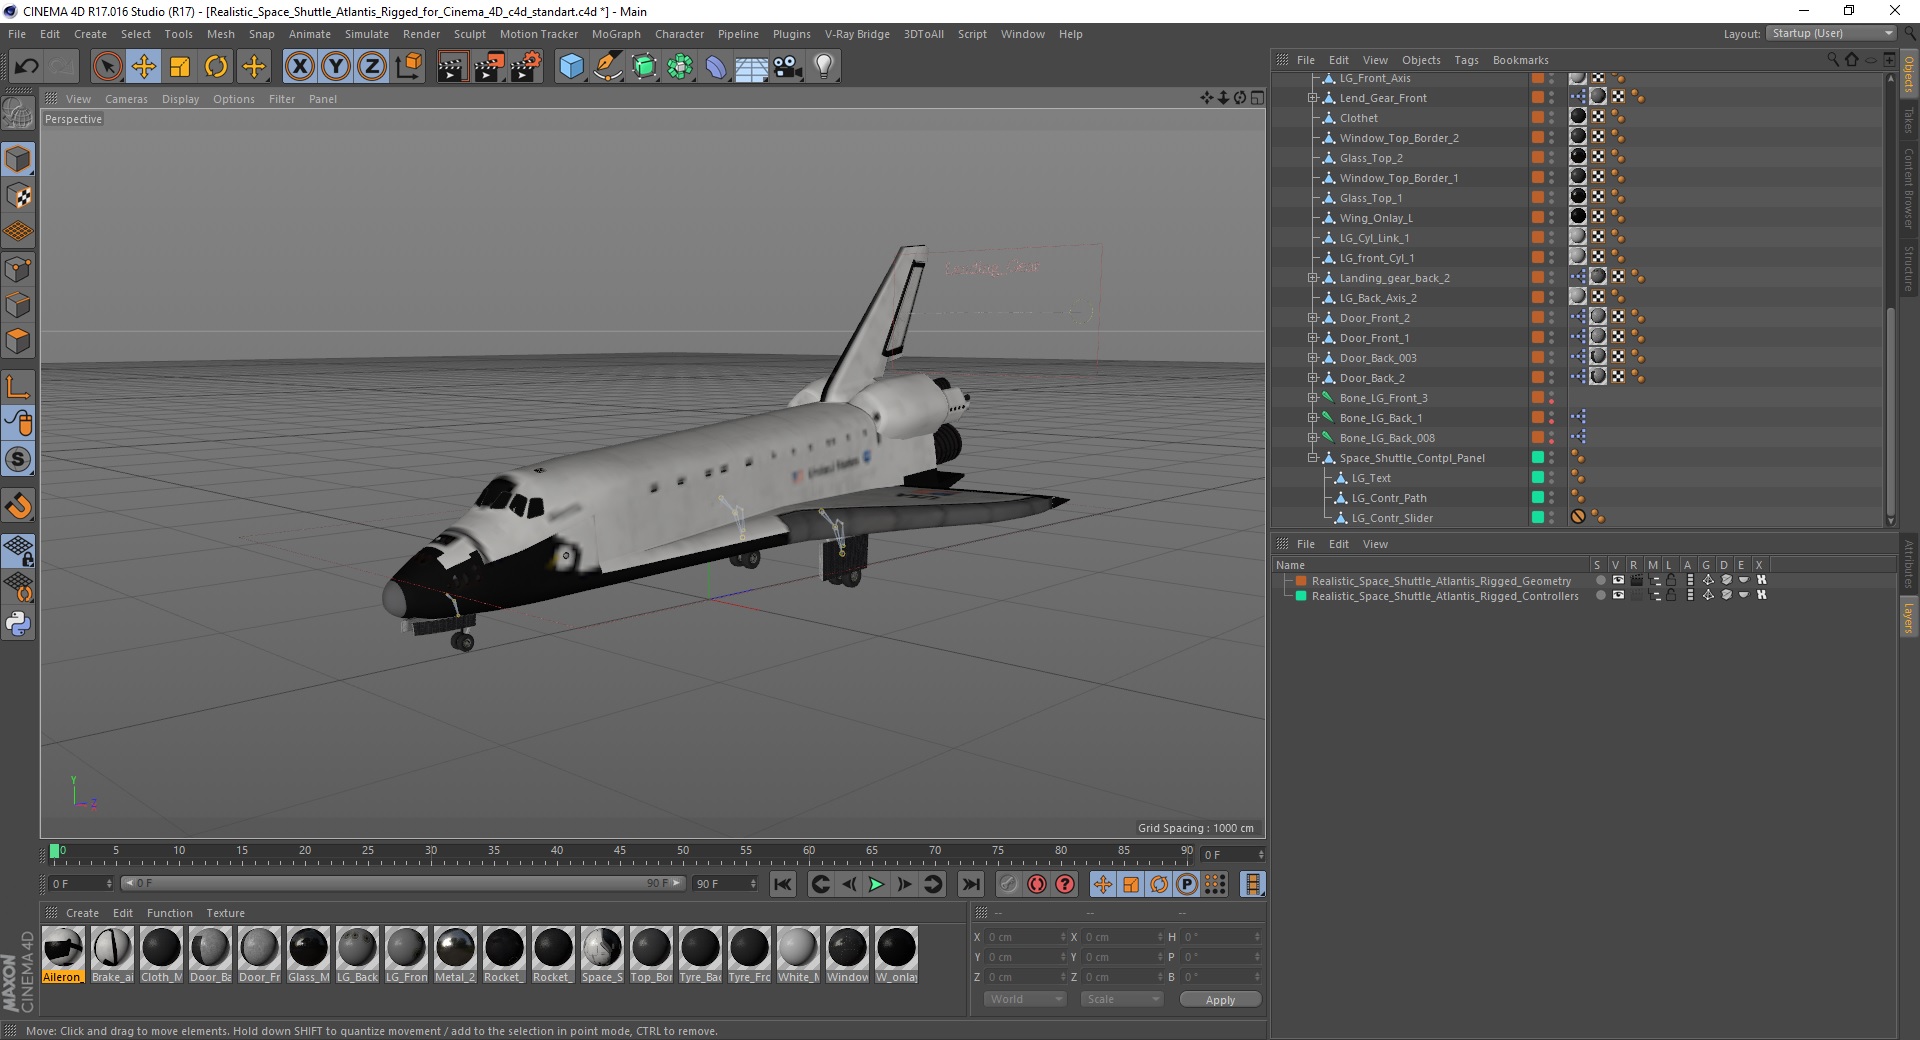Viewport: 1920px width, 1040px height.
Task: Click the Undo arrow icon
Action: [27, 67]
